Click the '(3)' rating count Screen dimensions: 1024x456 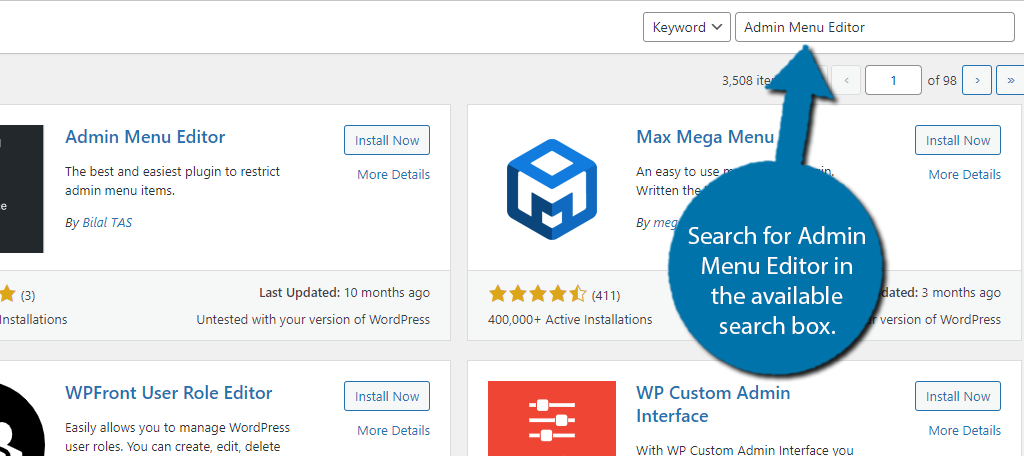[27, 295]
